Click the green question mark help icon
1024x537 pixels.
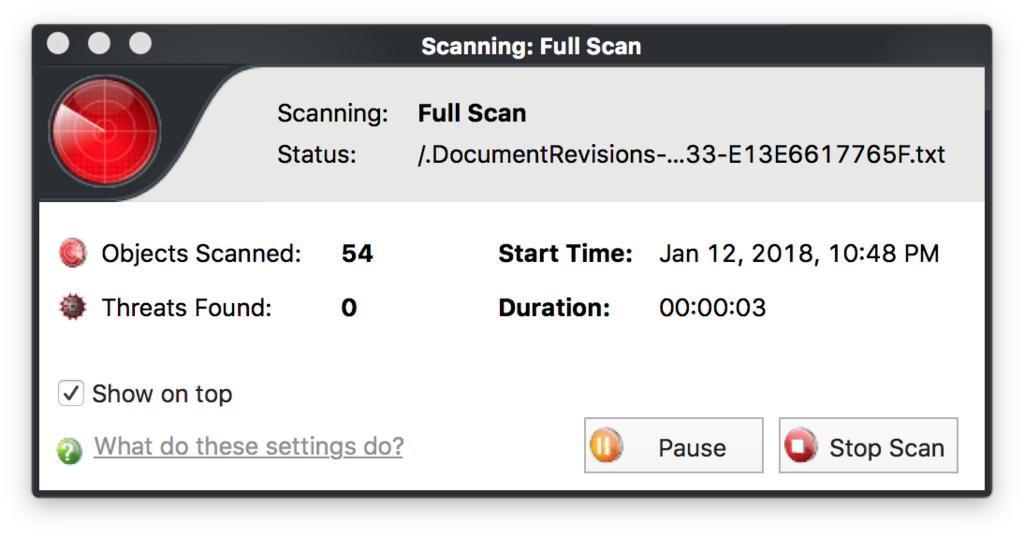(69, 450)
